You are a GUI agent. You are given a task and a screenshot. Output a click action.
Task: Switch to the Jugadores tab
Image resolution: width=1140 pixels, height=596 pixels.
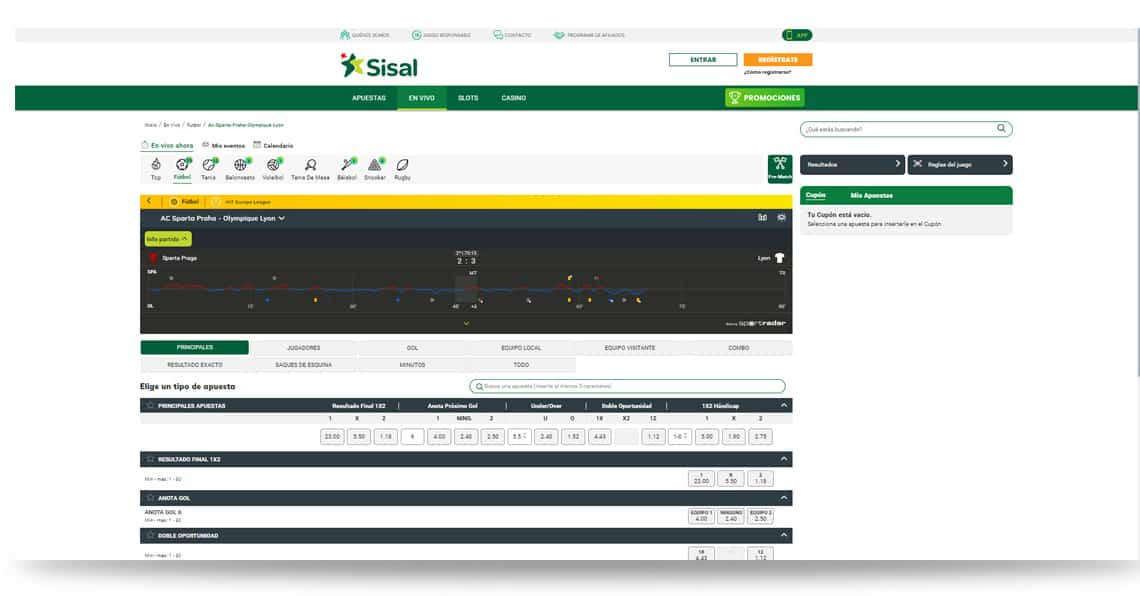point(303,347)
